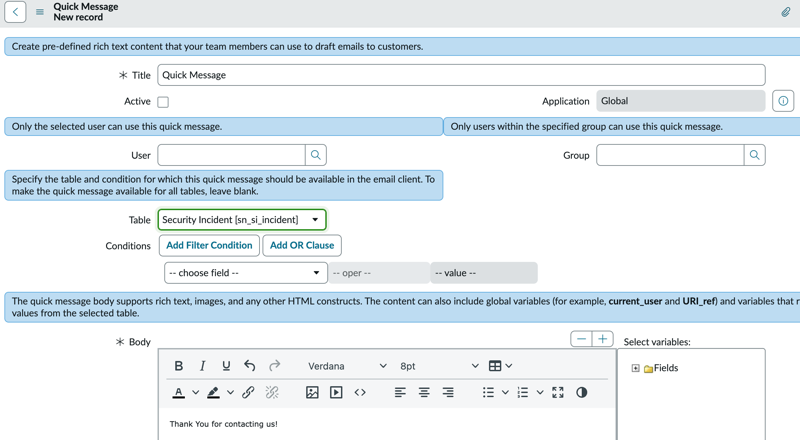This screenshot has height=440, width=800.
Task: Open the highlight color options arrow
Action: click(231, 393)
